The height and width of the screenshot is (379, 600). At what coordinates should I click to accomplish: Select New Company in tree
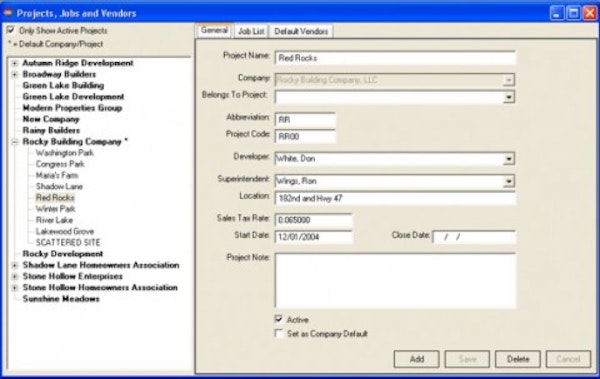click(x=51, y=119)
